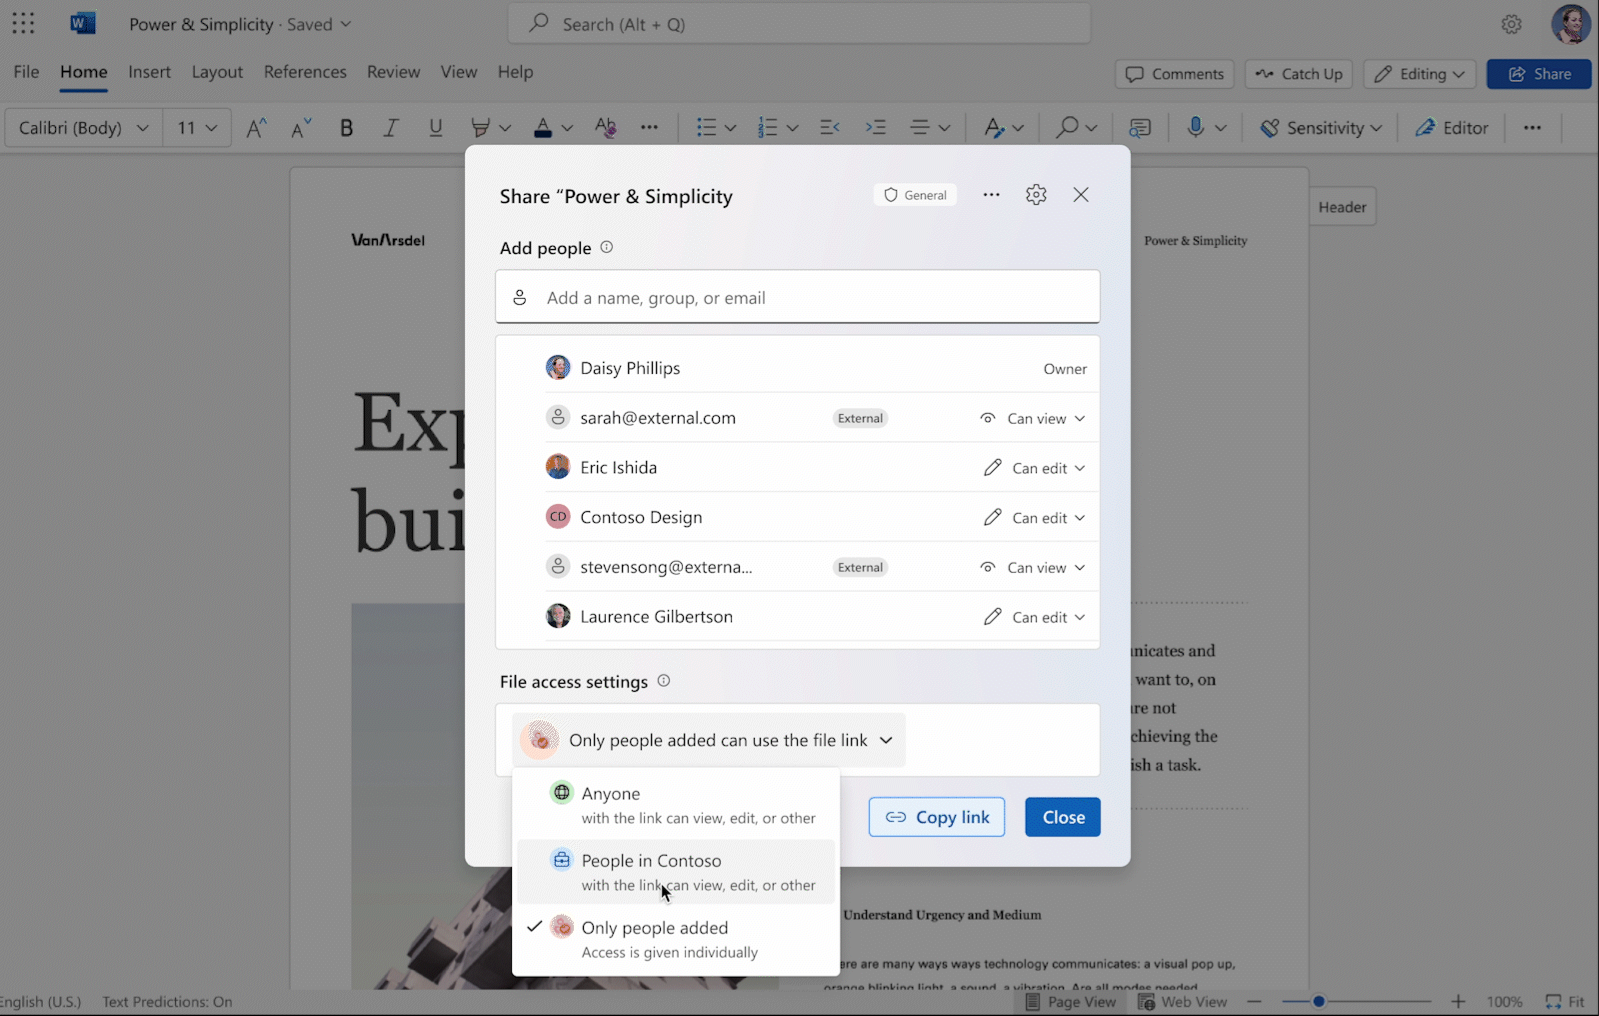Screen dimensions: 1599x1016
Task: Open the font size 11 dropdown
Action: [x=197, y=128]
